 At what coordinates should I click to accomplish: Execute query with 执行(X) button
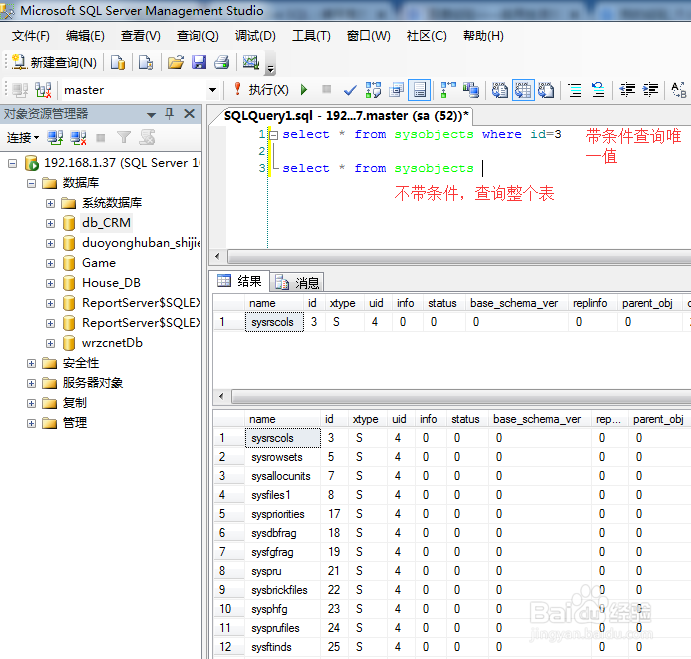pyautogui.click(x=261, y=90)
